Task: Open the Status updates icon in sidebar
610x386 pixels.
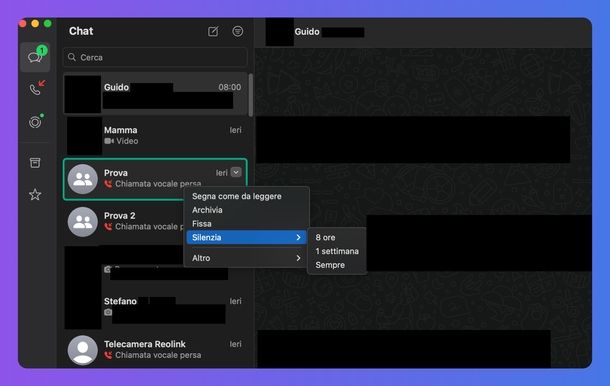Action: [x=35, y=122]
